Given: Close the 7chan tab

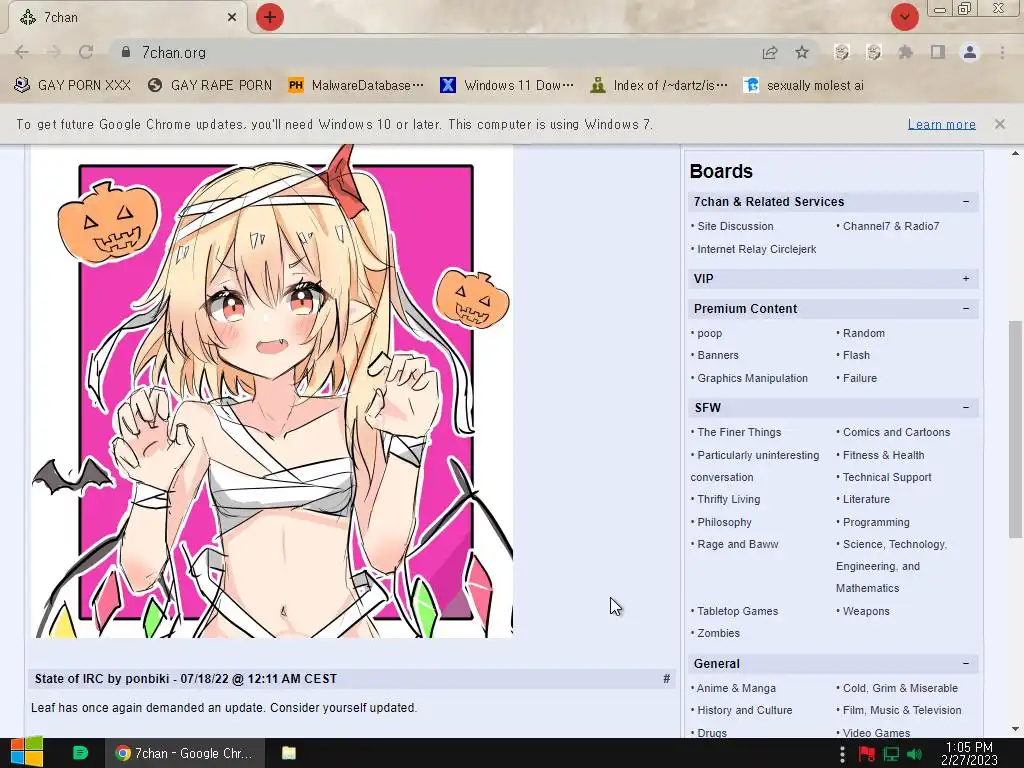Looking at the screenshot, I should click(x=232, y=18).
